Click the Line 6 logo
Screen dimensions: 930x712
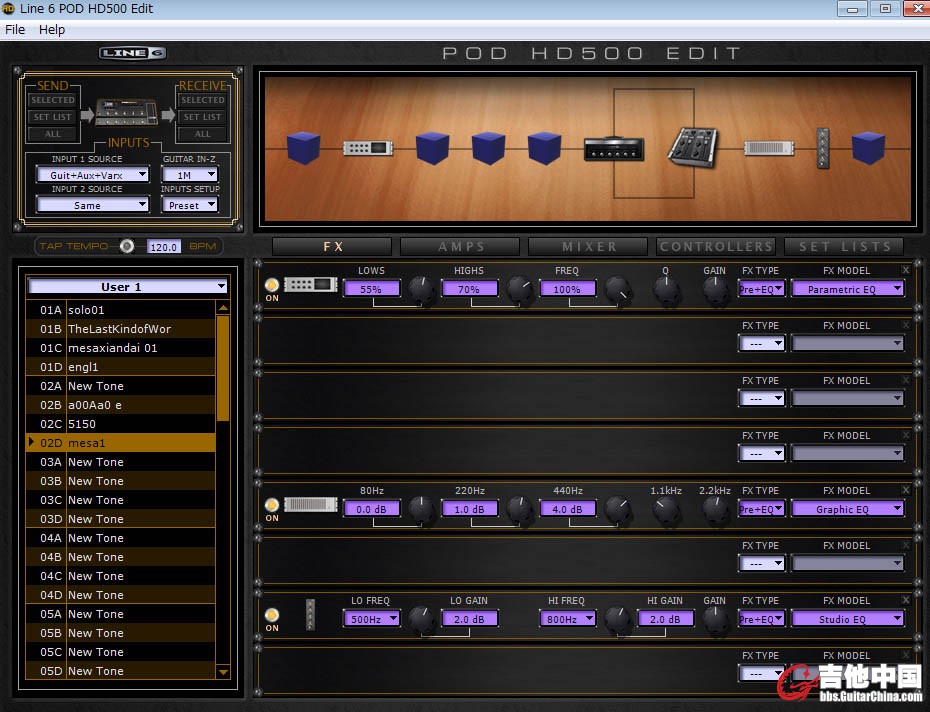pos(132,53)
